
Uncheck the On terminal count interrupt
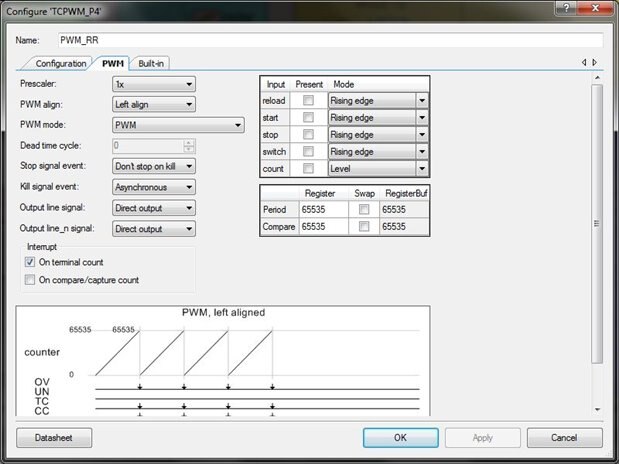pos(29,263)
